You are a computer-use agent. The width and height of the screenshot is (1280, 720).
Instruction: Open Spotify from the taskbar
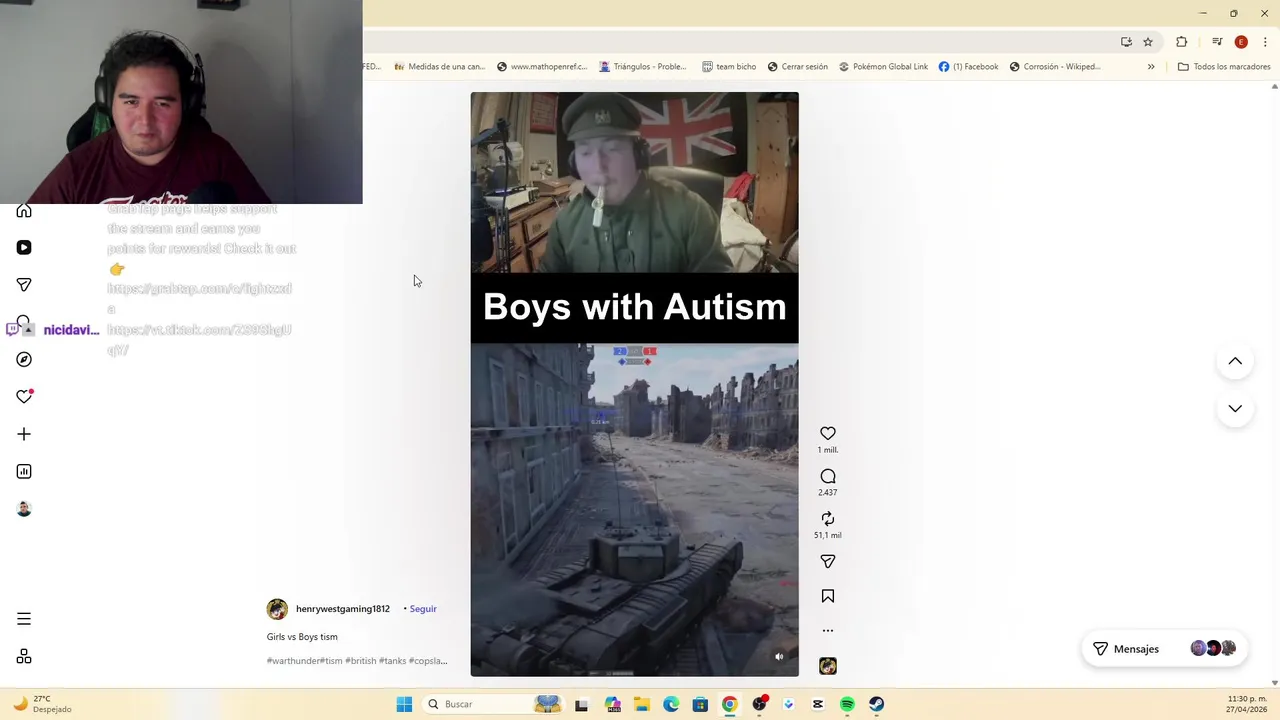click(x=847, y=704)
